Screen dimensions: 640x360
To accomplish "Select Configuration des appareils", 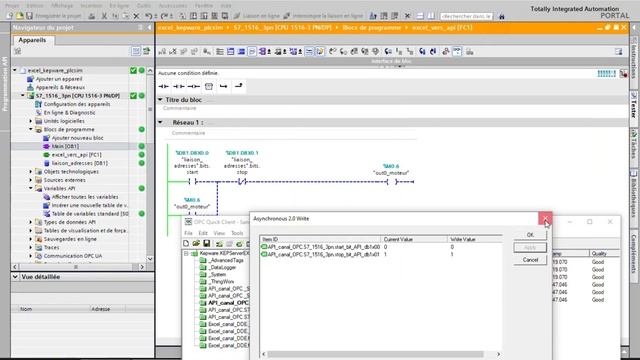I will [x=77, y=104].
